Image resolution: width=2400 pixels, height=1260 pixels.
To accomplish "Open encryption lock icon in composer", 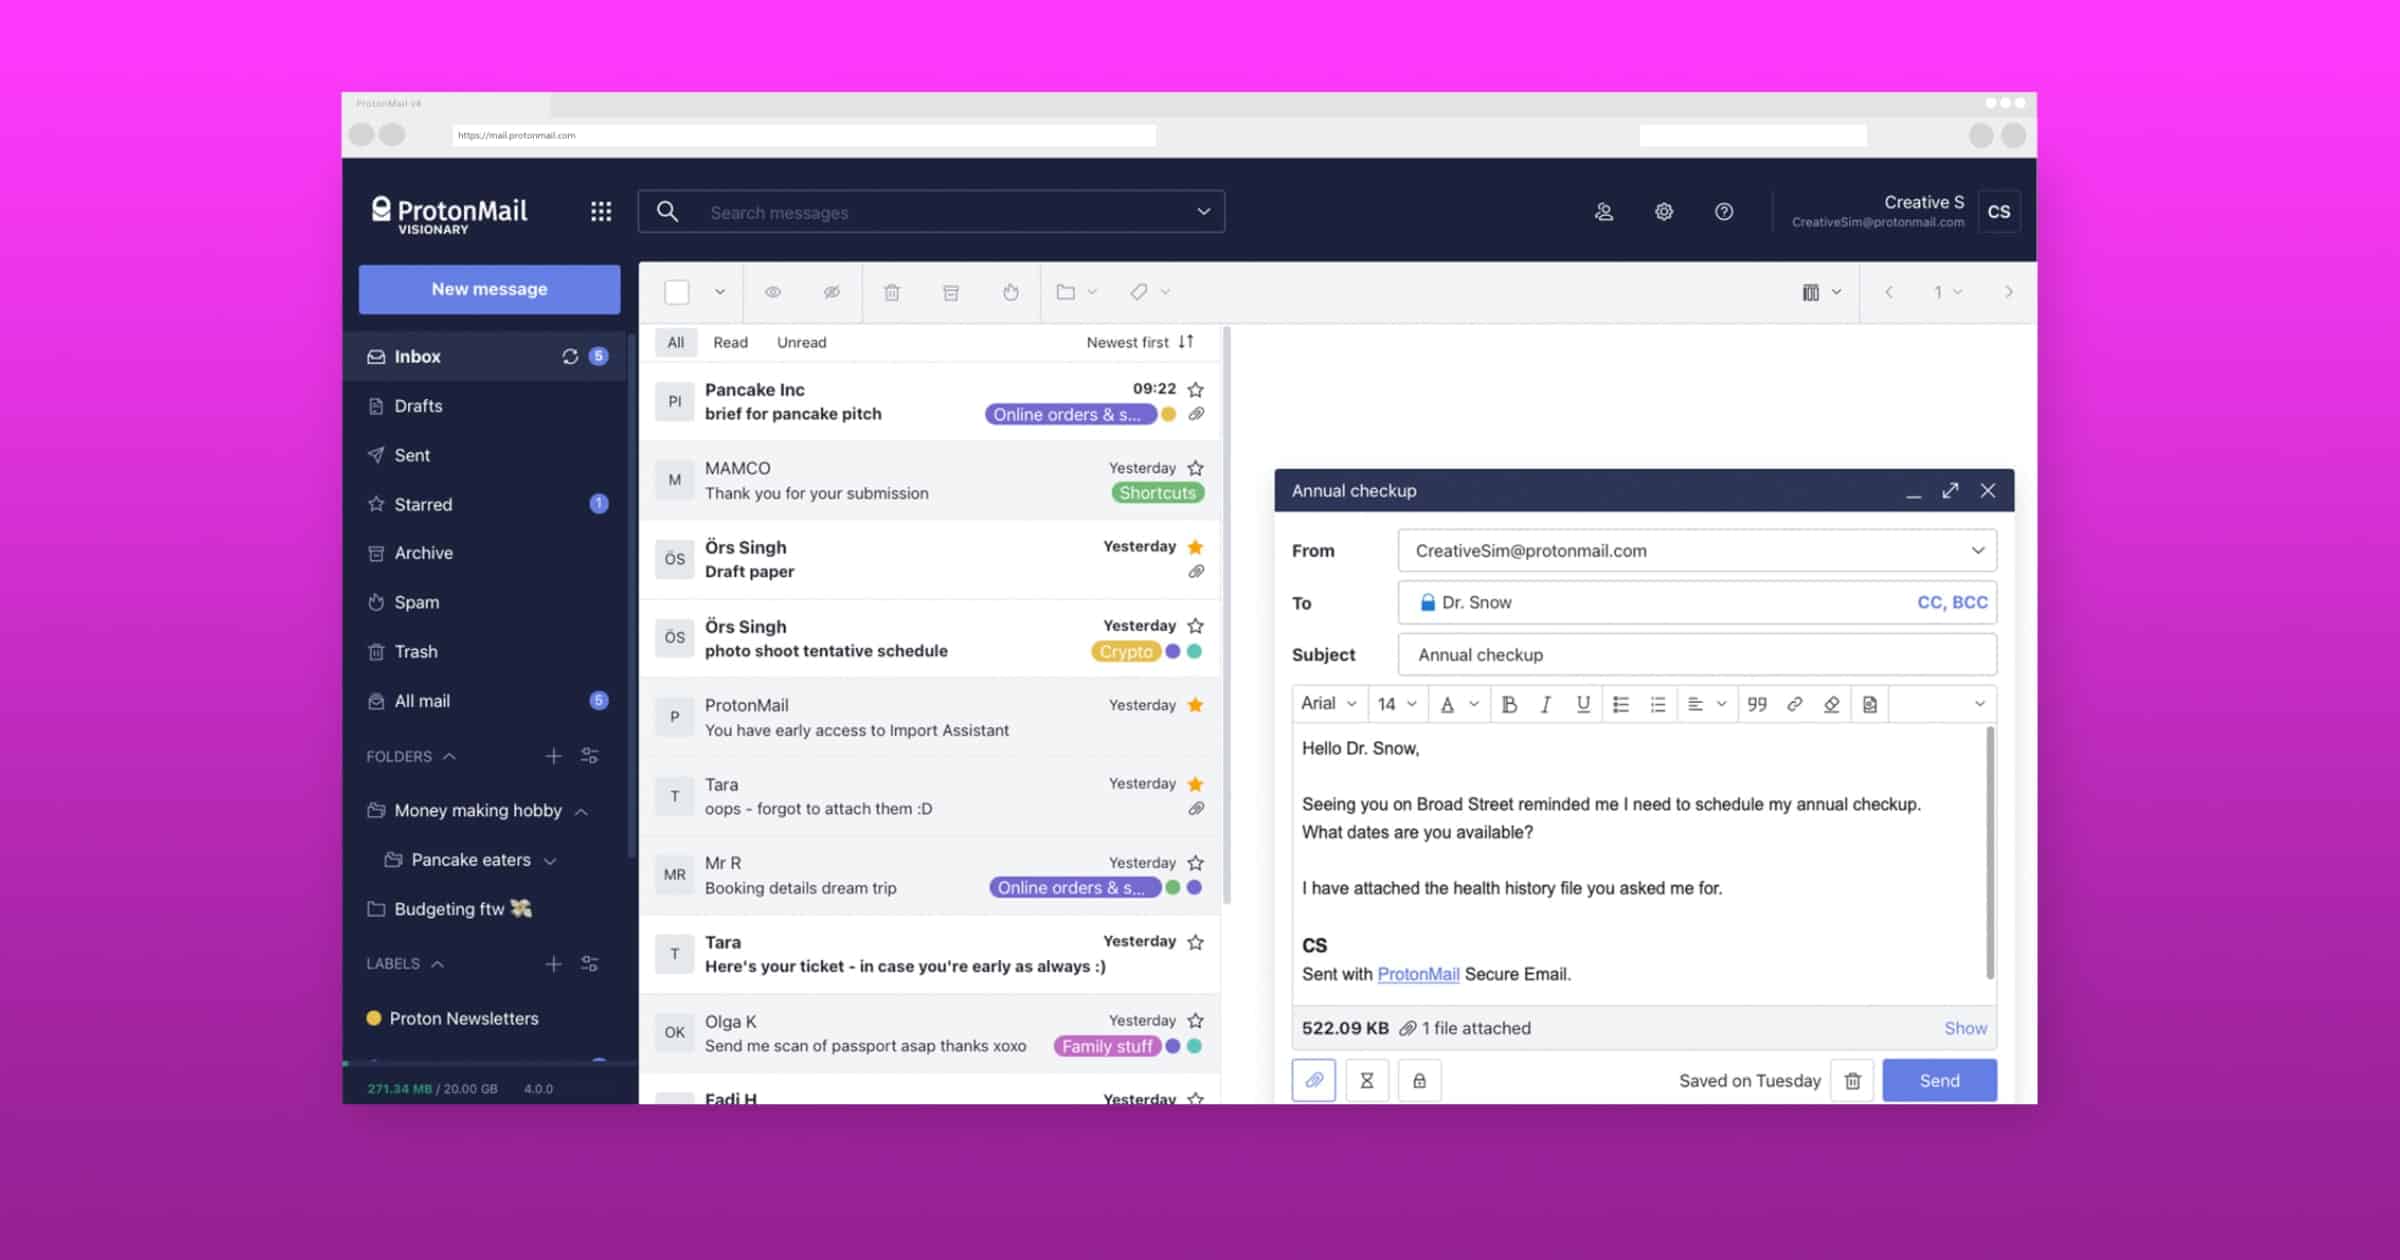I will (x=1420, y=1080).
